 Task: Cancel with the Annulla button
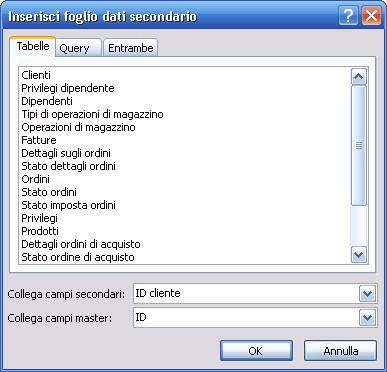(x=340, y=351)
